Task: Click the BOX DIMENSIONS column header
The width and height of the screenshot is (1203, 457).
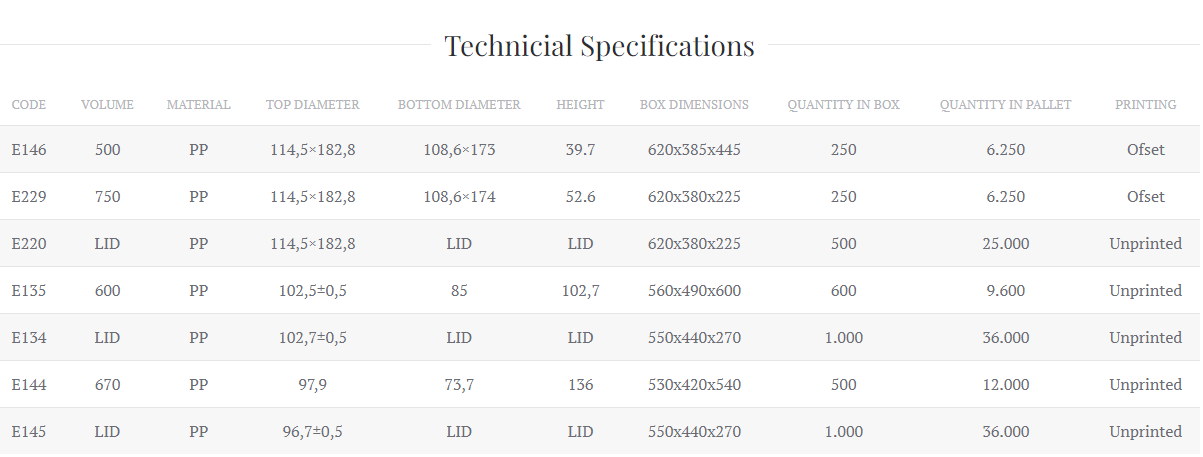Action: point(694,105)
